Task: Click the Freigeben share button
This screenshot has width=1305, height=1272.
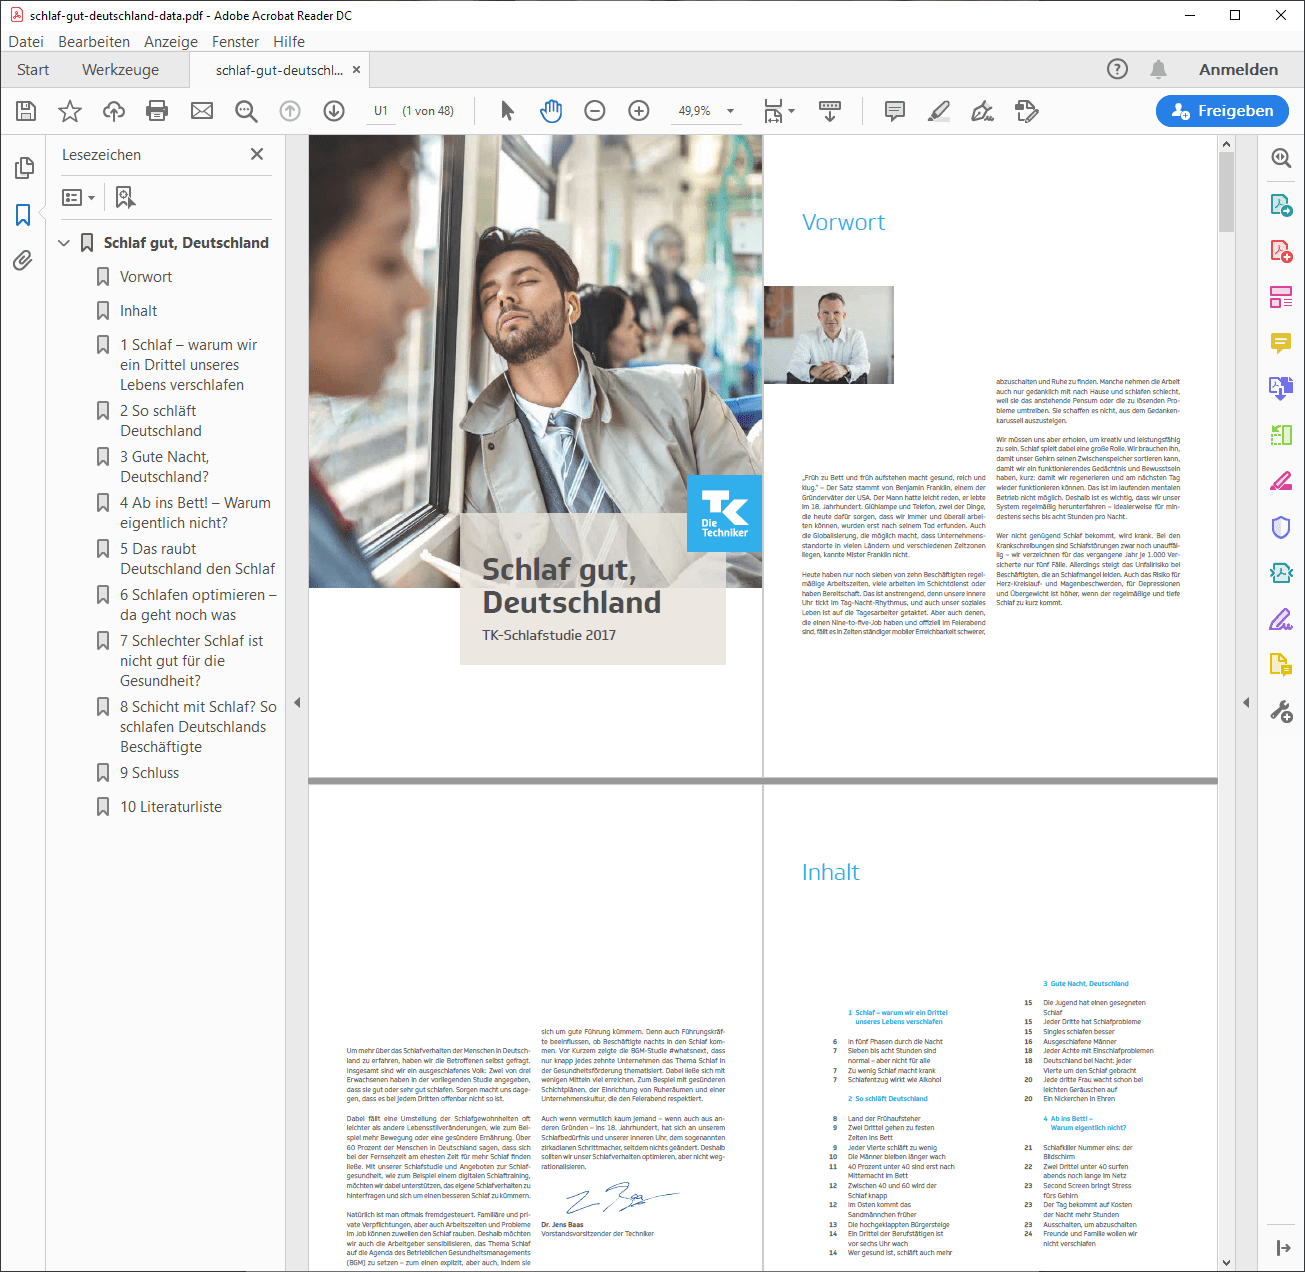Action: 1222,111
